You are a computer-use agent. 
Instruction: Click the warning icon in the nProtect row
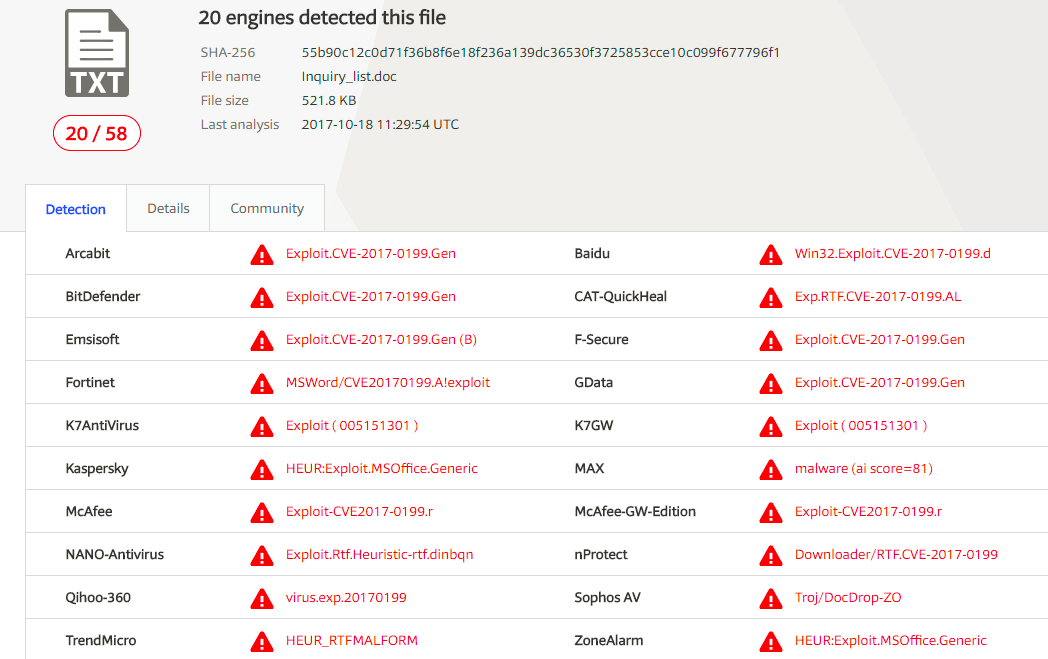point(771,556)
